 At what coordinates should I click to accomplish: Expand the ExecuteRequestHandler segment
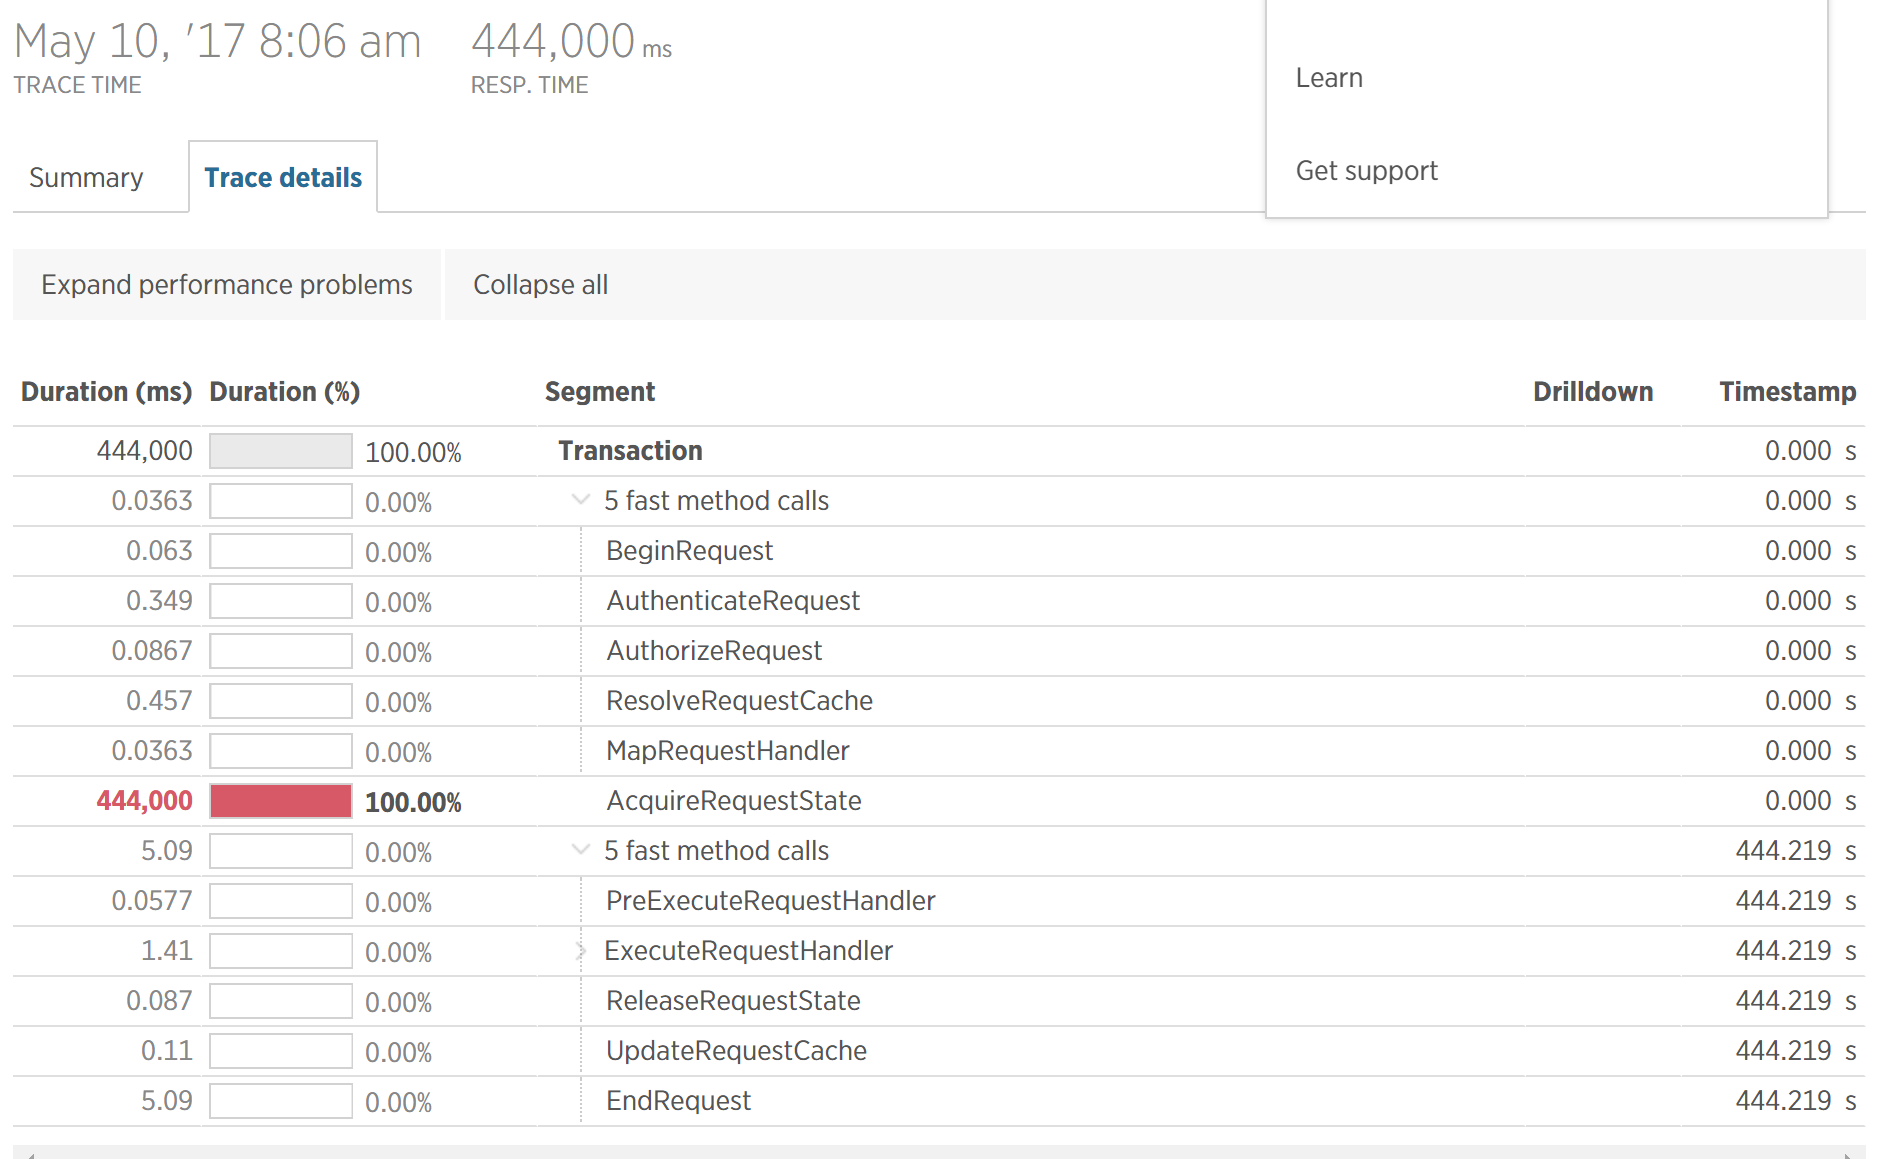[581, 950]
